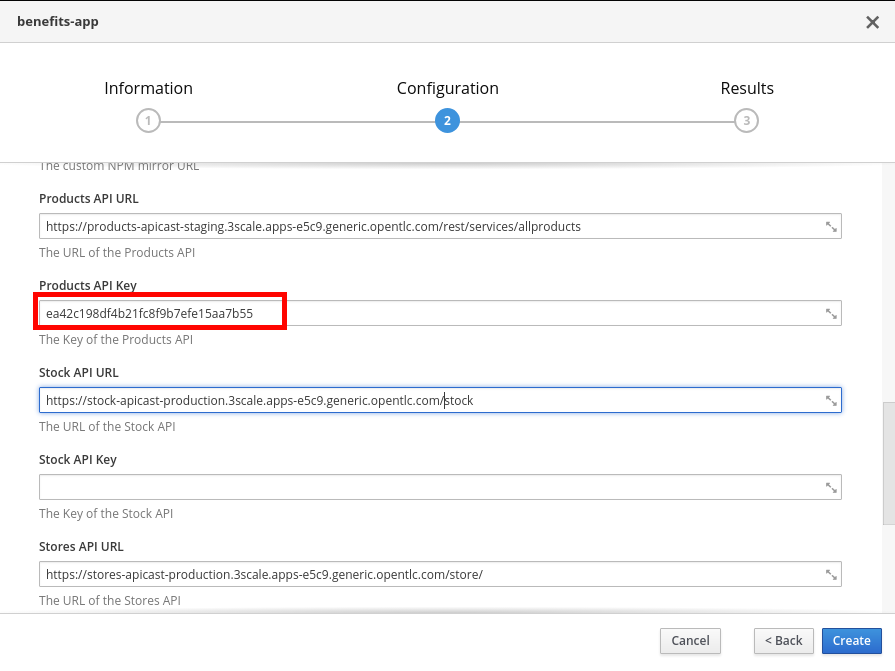Screen dimensions: 895x671
Task: Select the Information wizard step label
Action: click(148, 88)
